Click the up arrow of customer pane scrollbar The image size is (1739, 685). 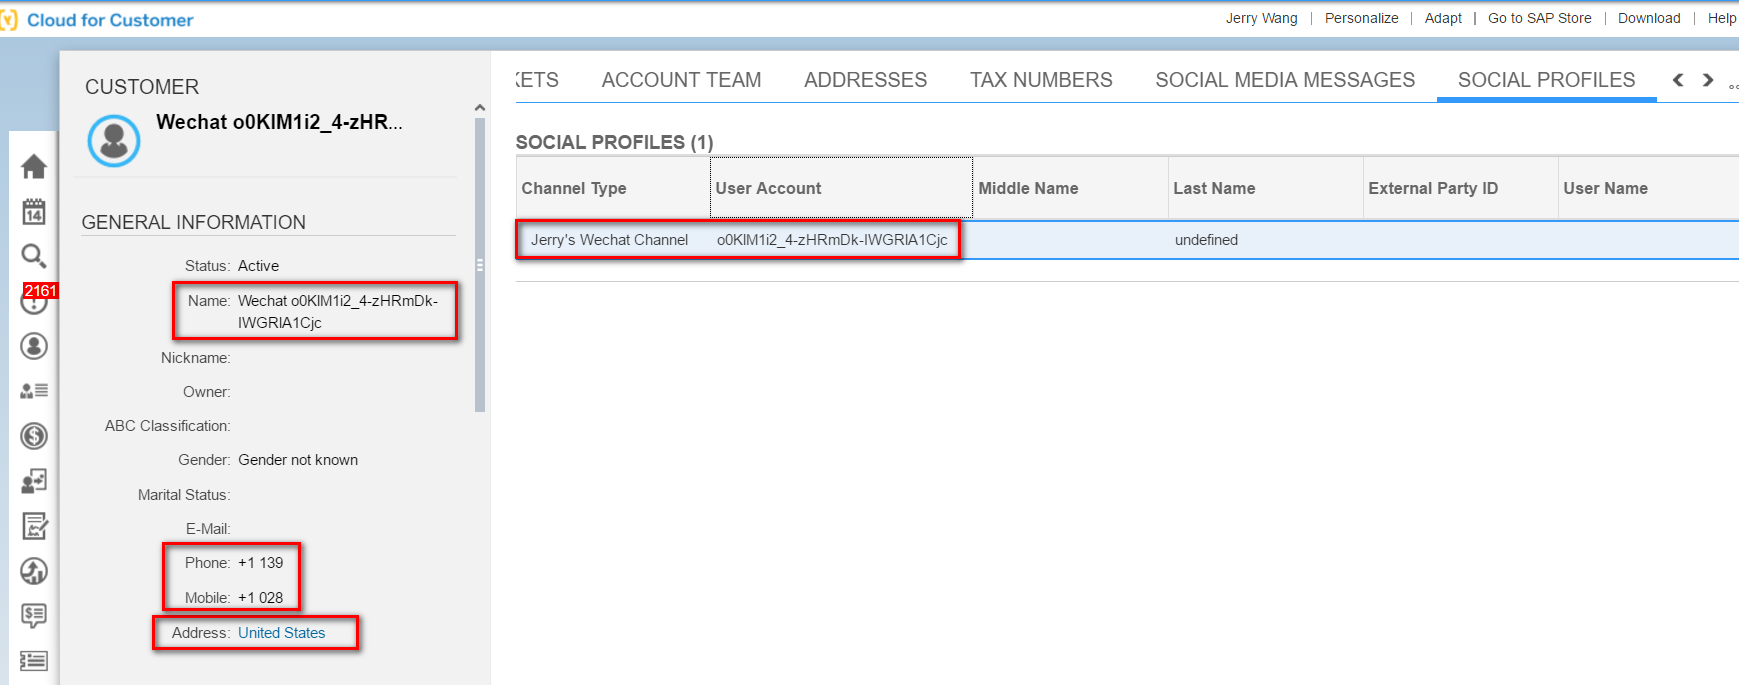[480, 108]
